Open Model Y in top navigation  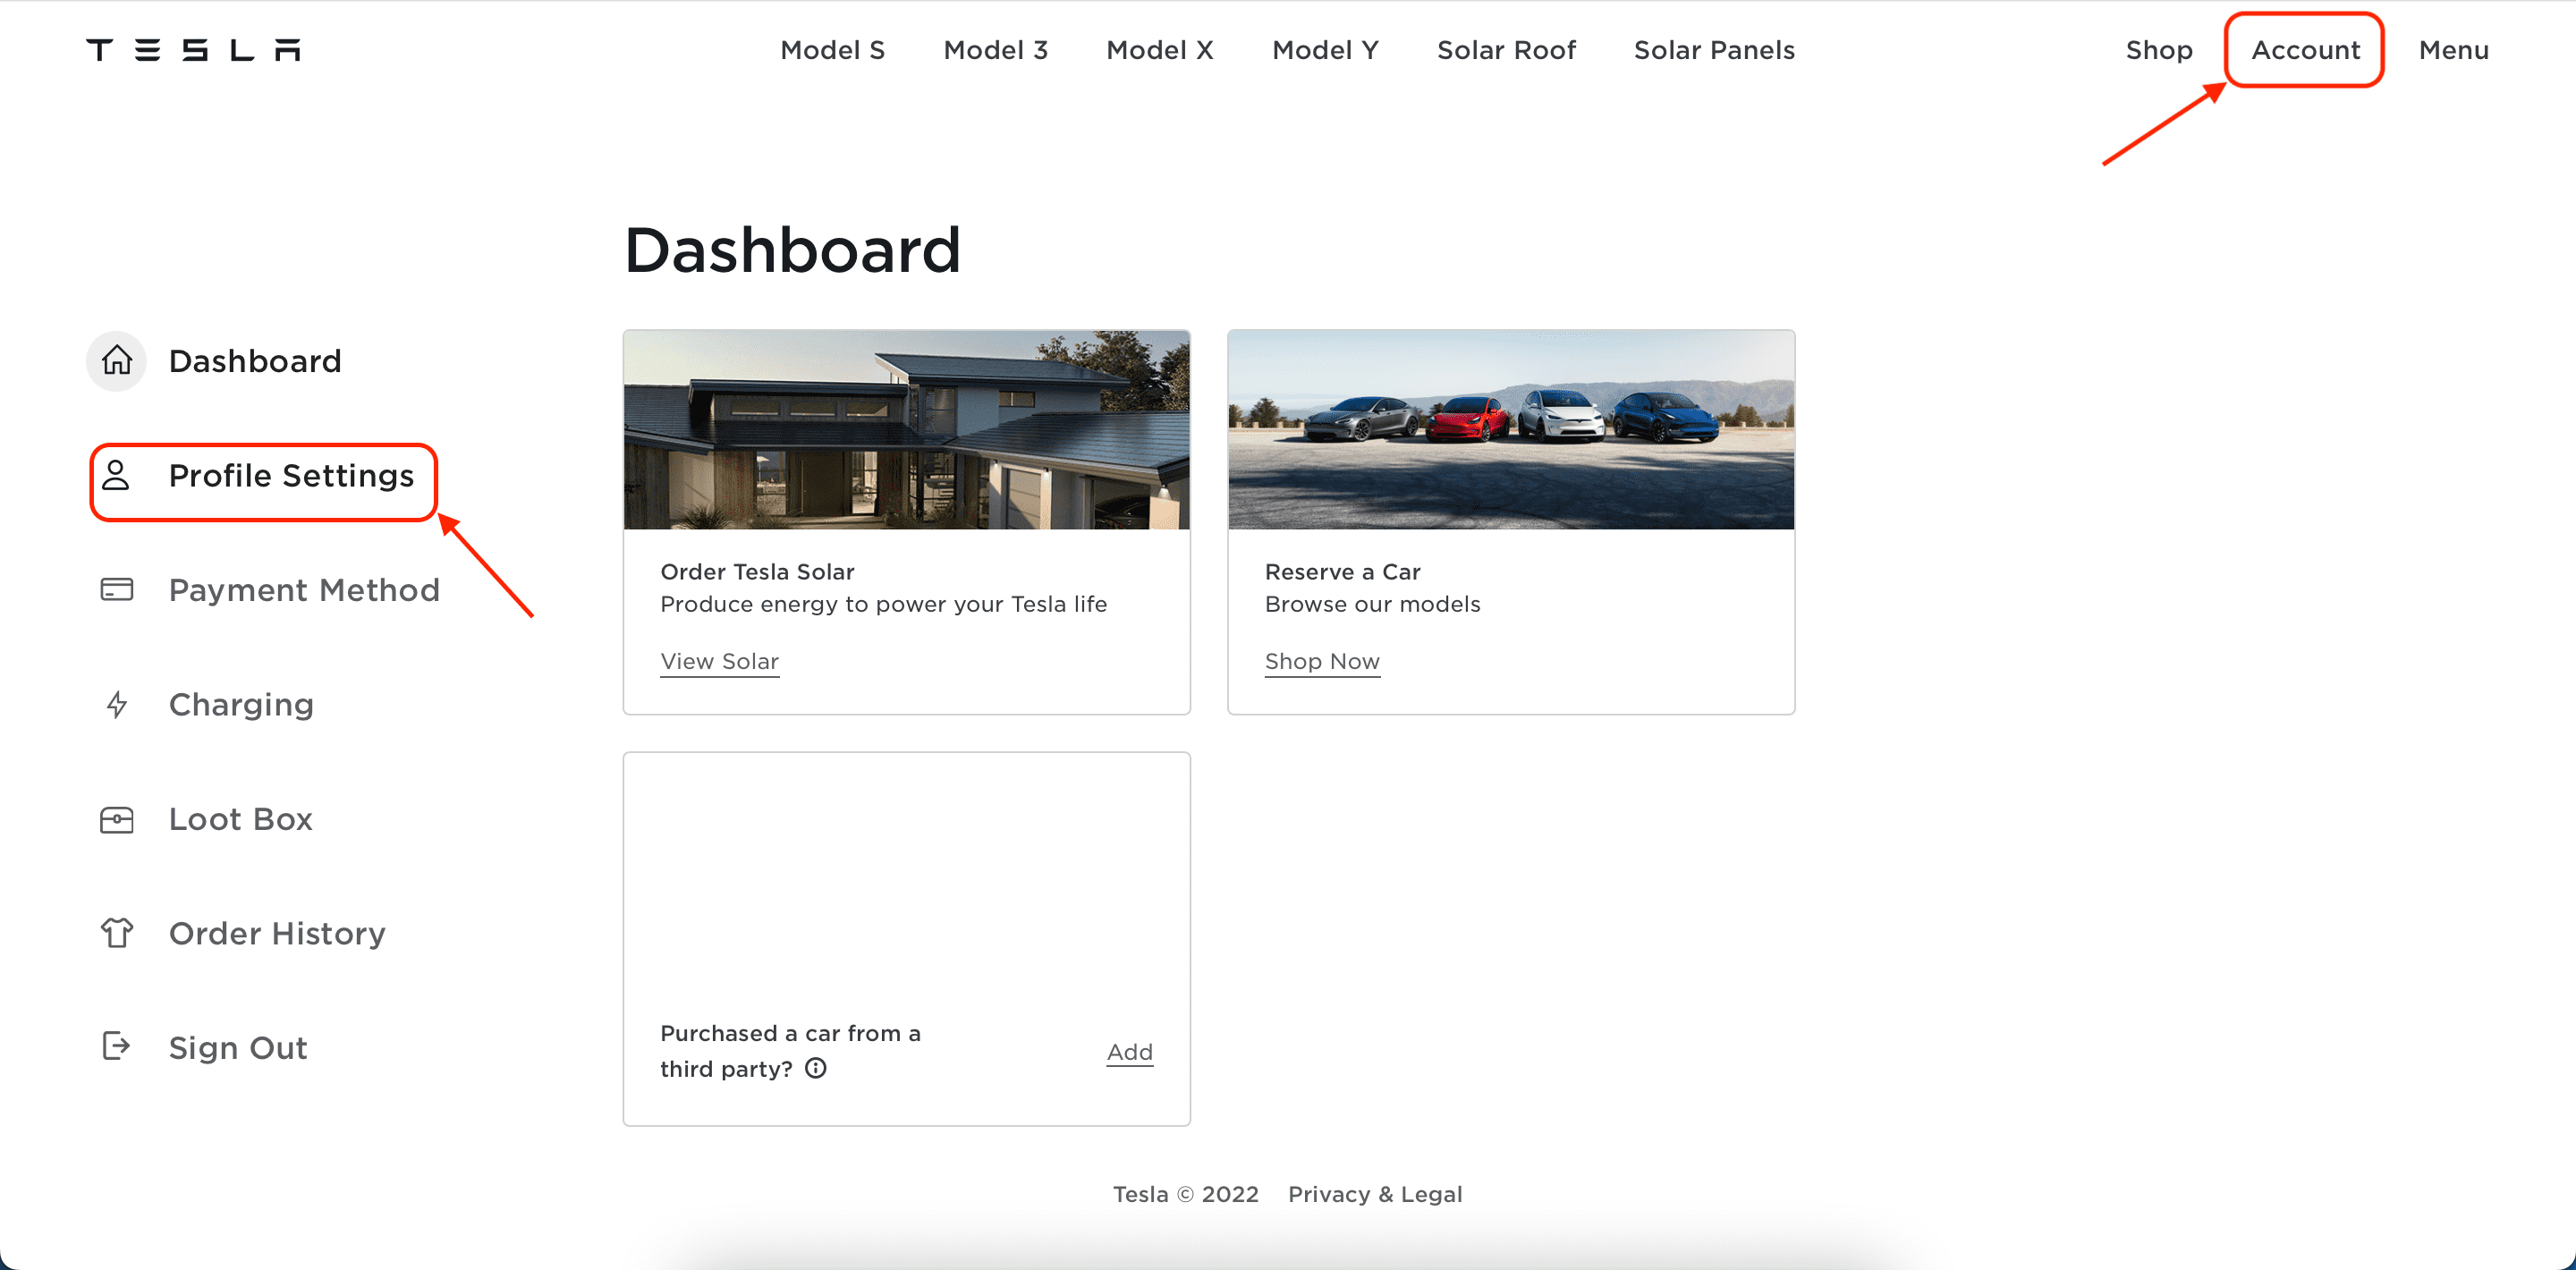[x=1325, y=50]
